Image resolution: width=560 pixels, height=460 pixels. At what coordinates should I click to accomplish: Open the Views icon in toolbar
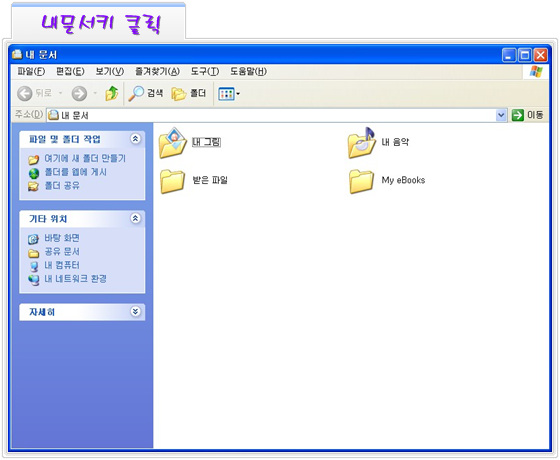coord(226,94)
